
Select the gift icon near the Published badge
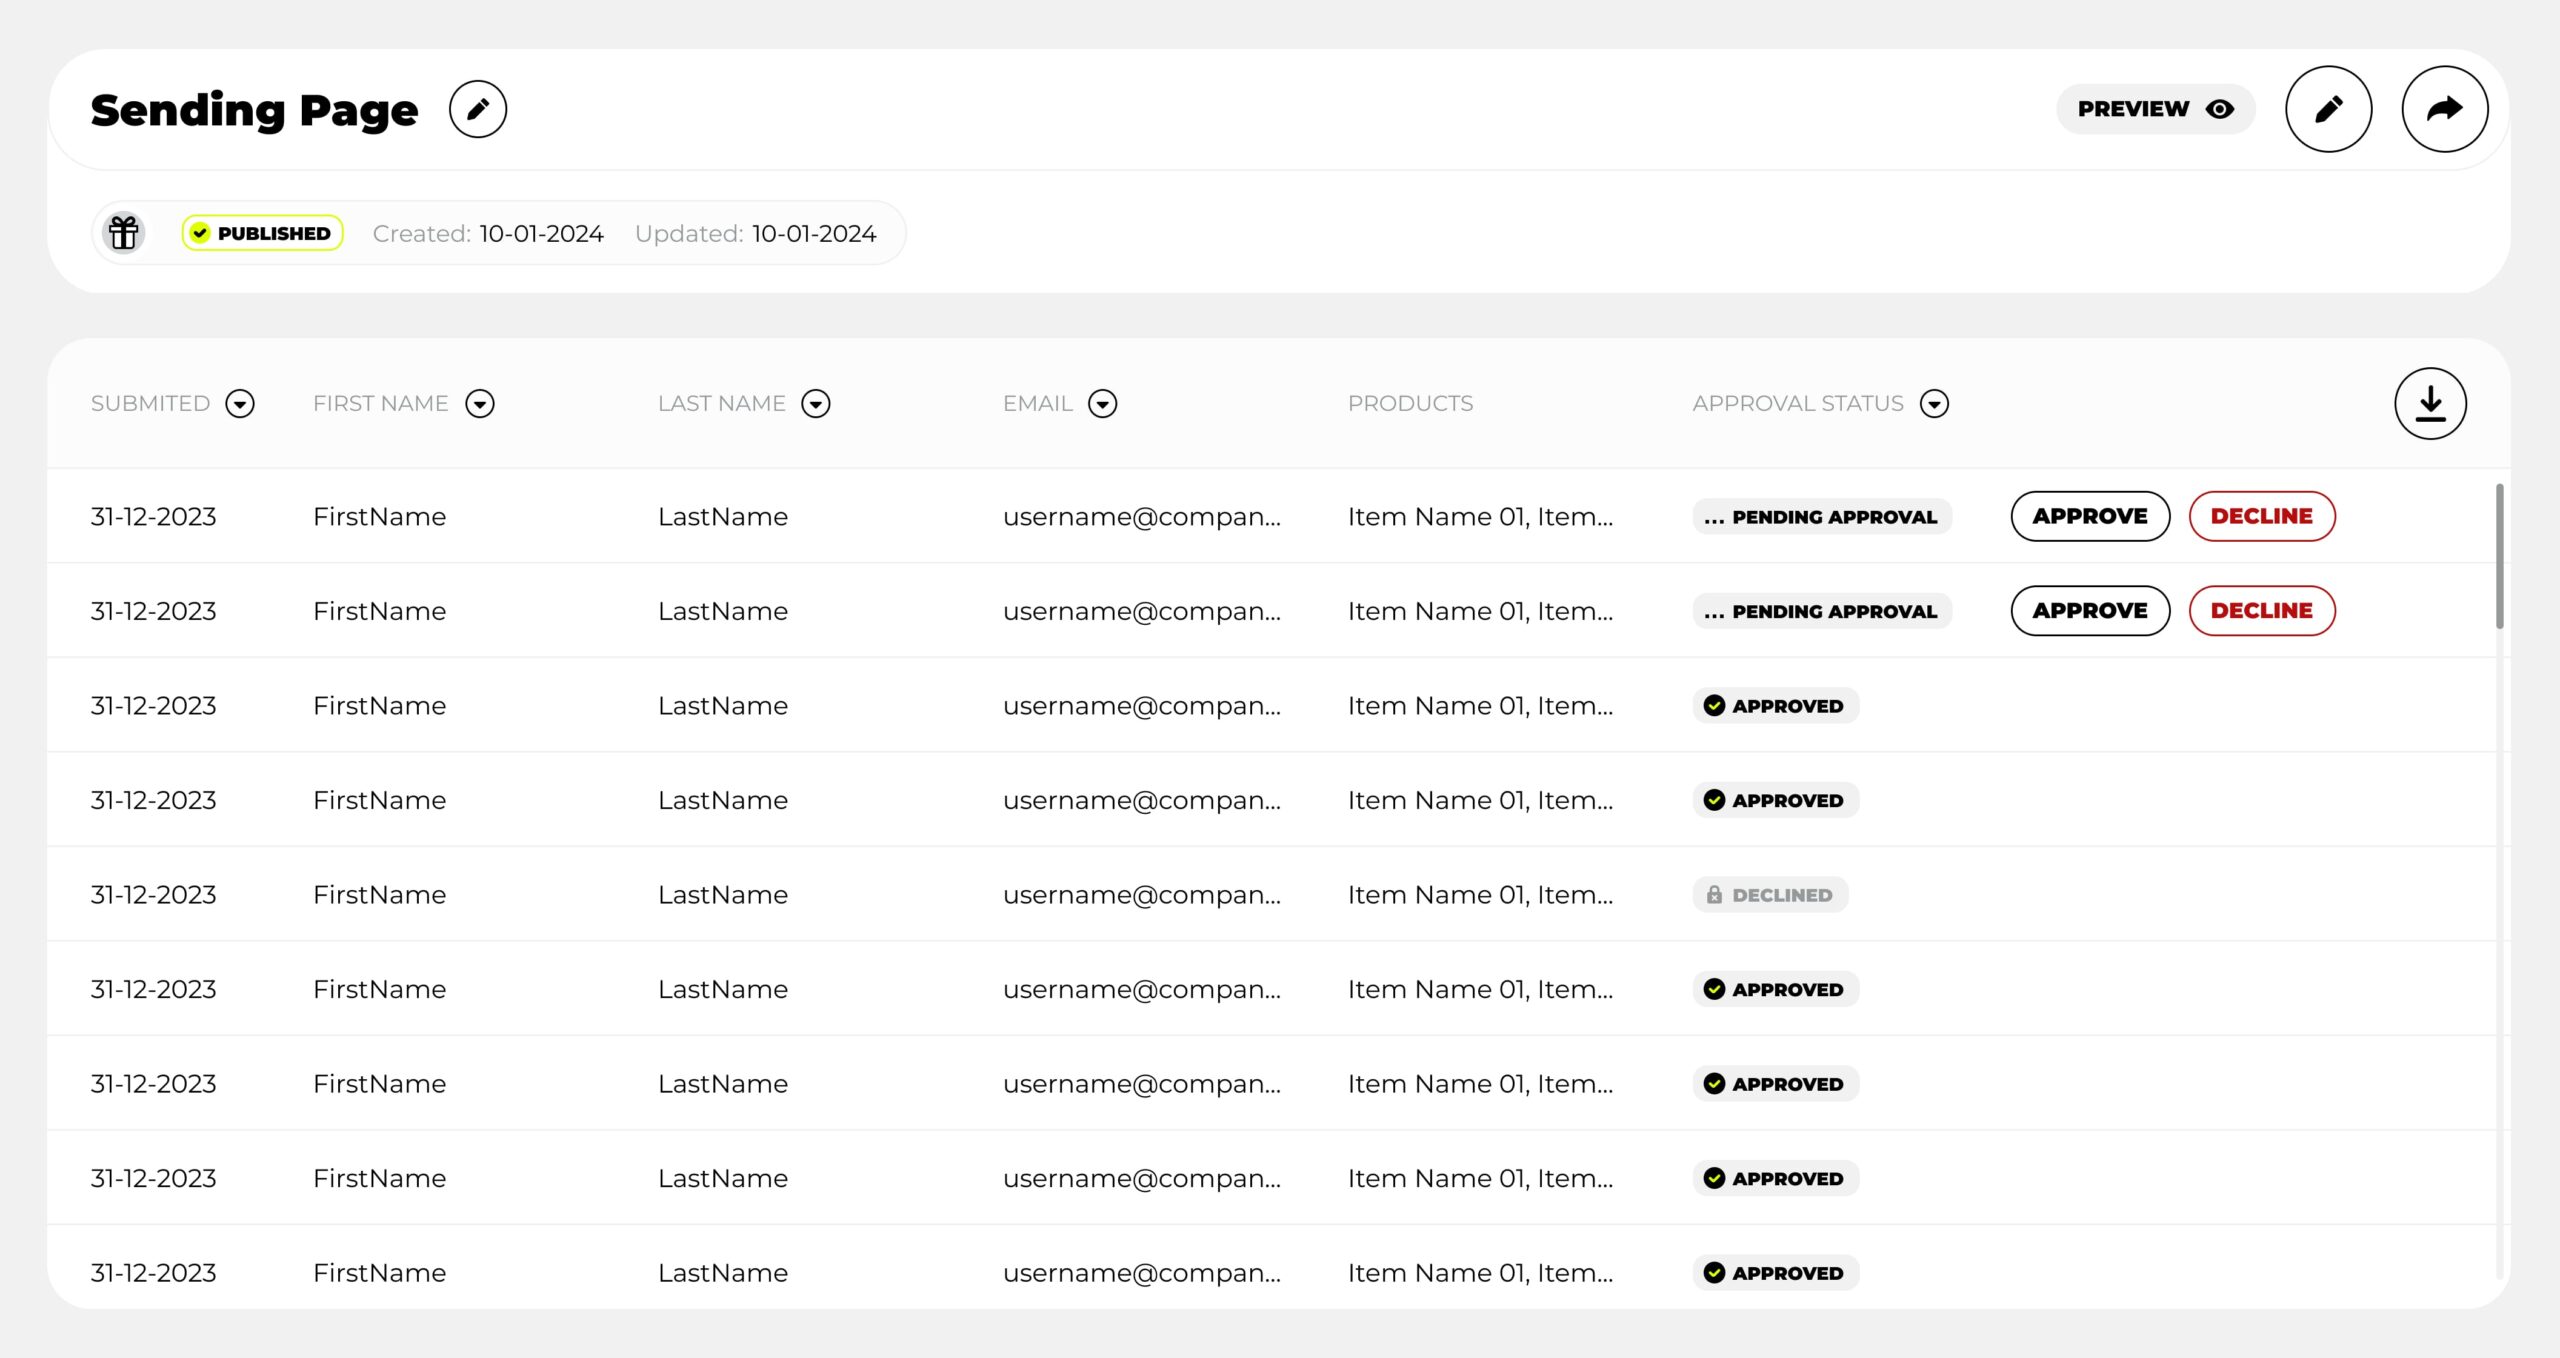(x=123, y=232)
